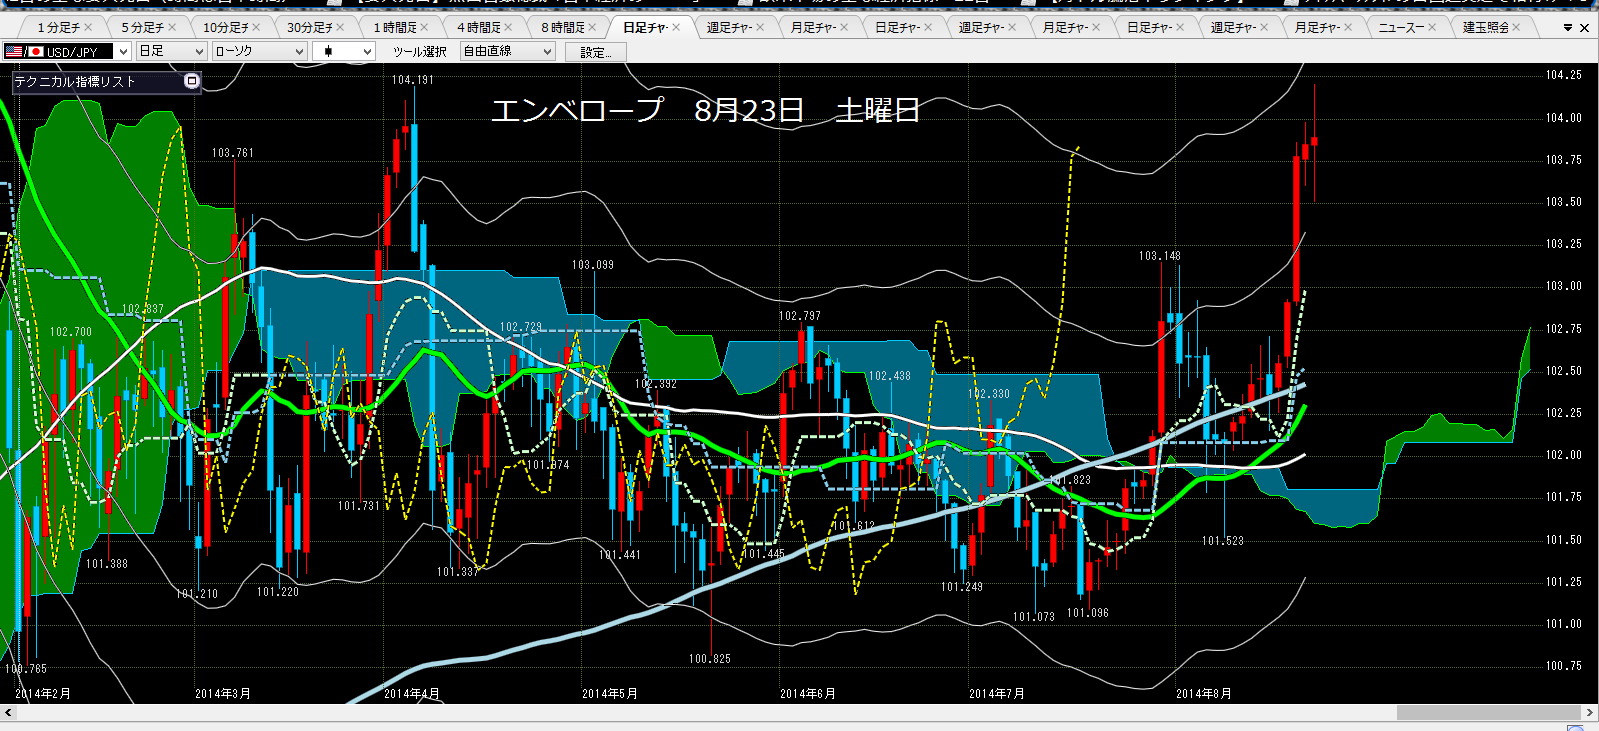Screen dimensions: 1599x731
Task: Click the 104.191 high price label
Action: click(x=412, y=80)
